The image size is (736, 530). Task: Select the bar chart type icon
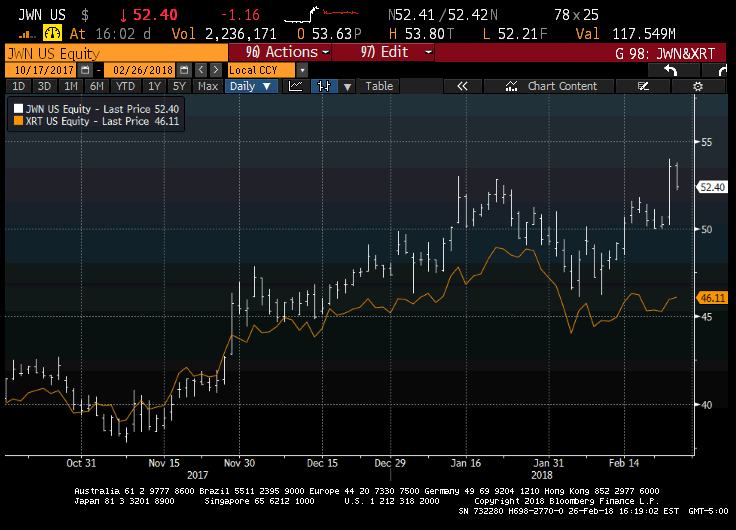pyautogui.click(x=324, y=86)
